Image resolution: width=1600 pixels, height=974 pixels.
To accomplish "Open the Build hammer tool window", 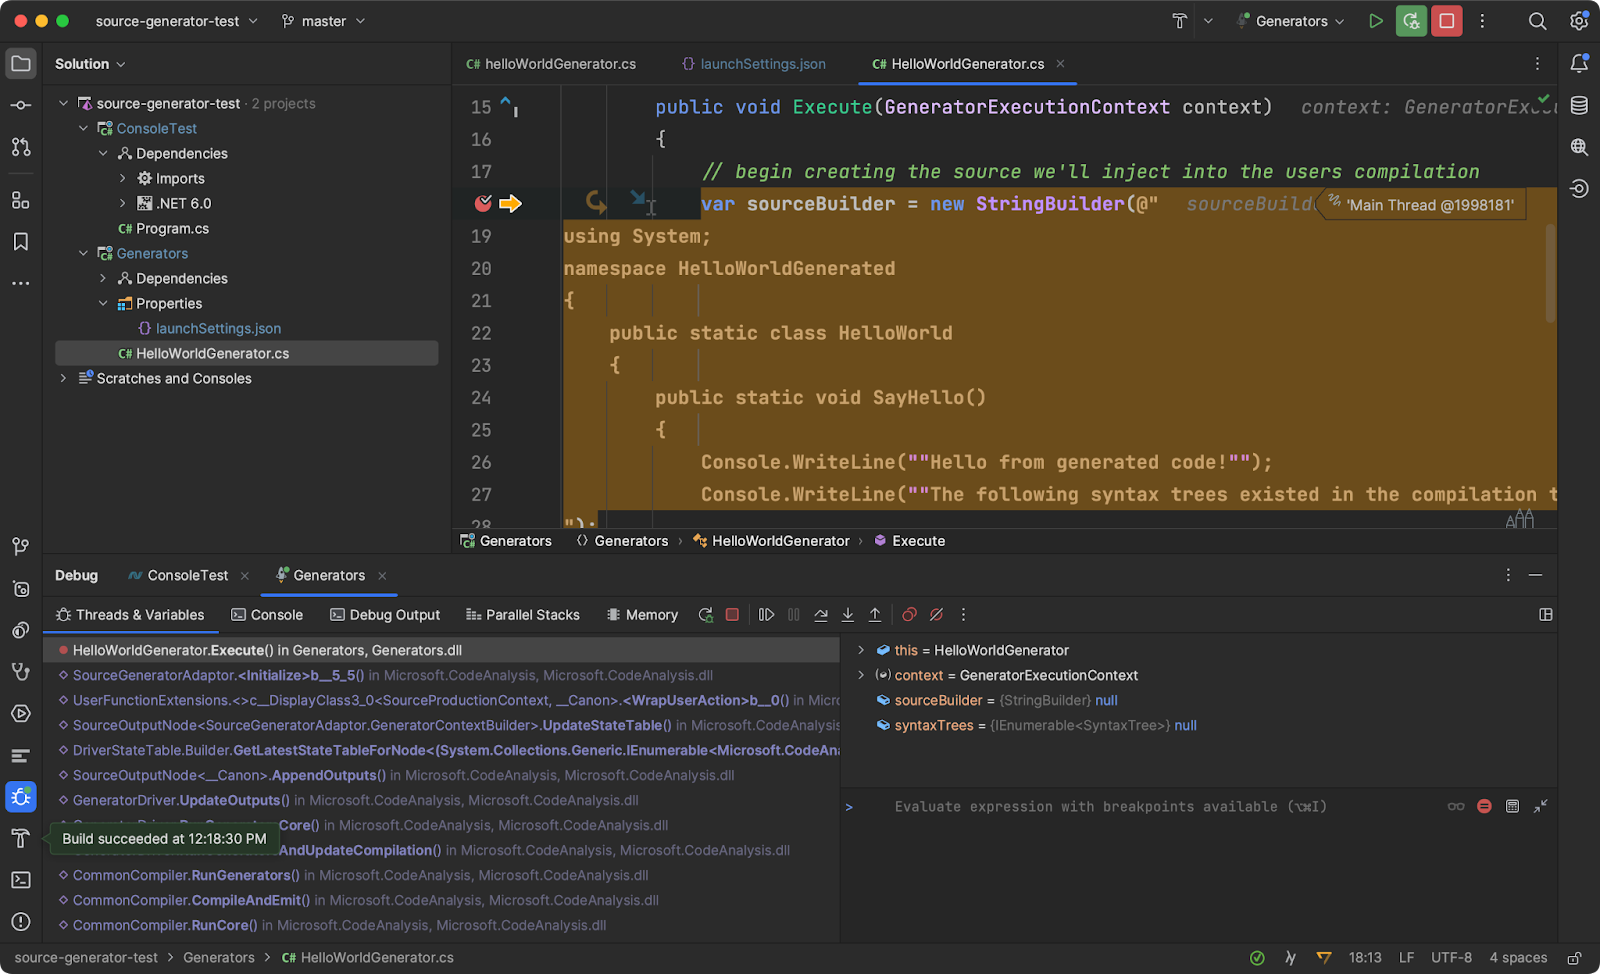I will pos(21,838).
